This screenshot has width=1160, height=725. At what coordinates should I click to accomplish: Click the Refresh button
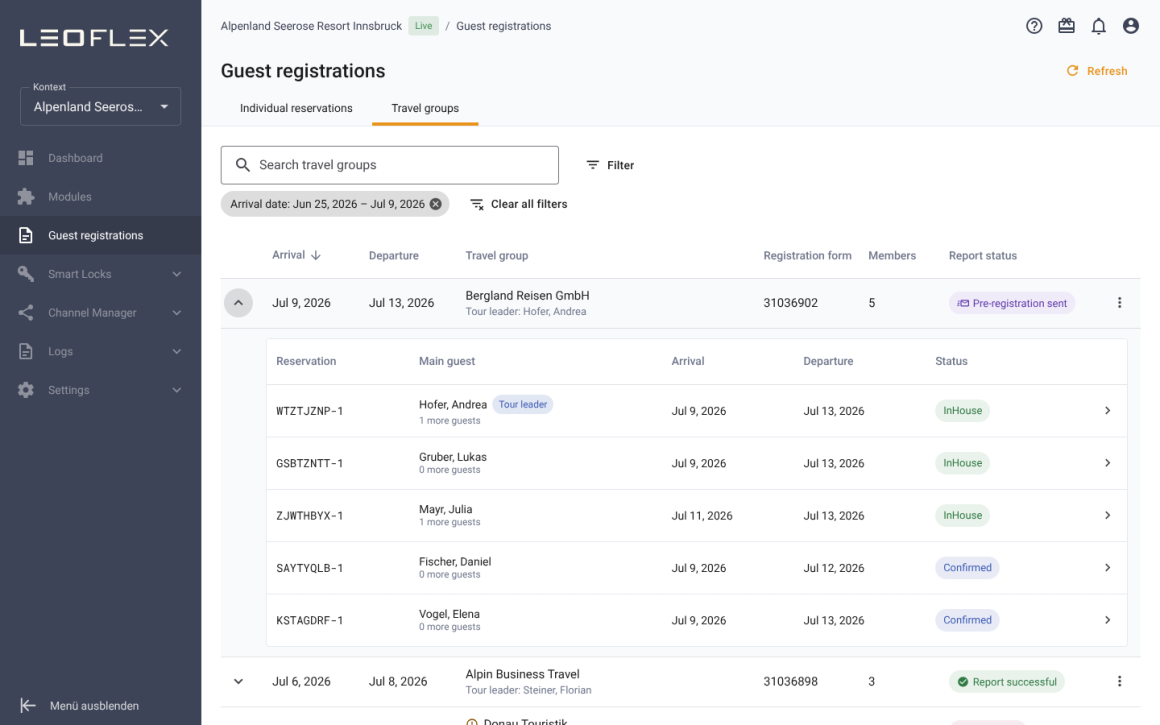click(1096, 71)
